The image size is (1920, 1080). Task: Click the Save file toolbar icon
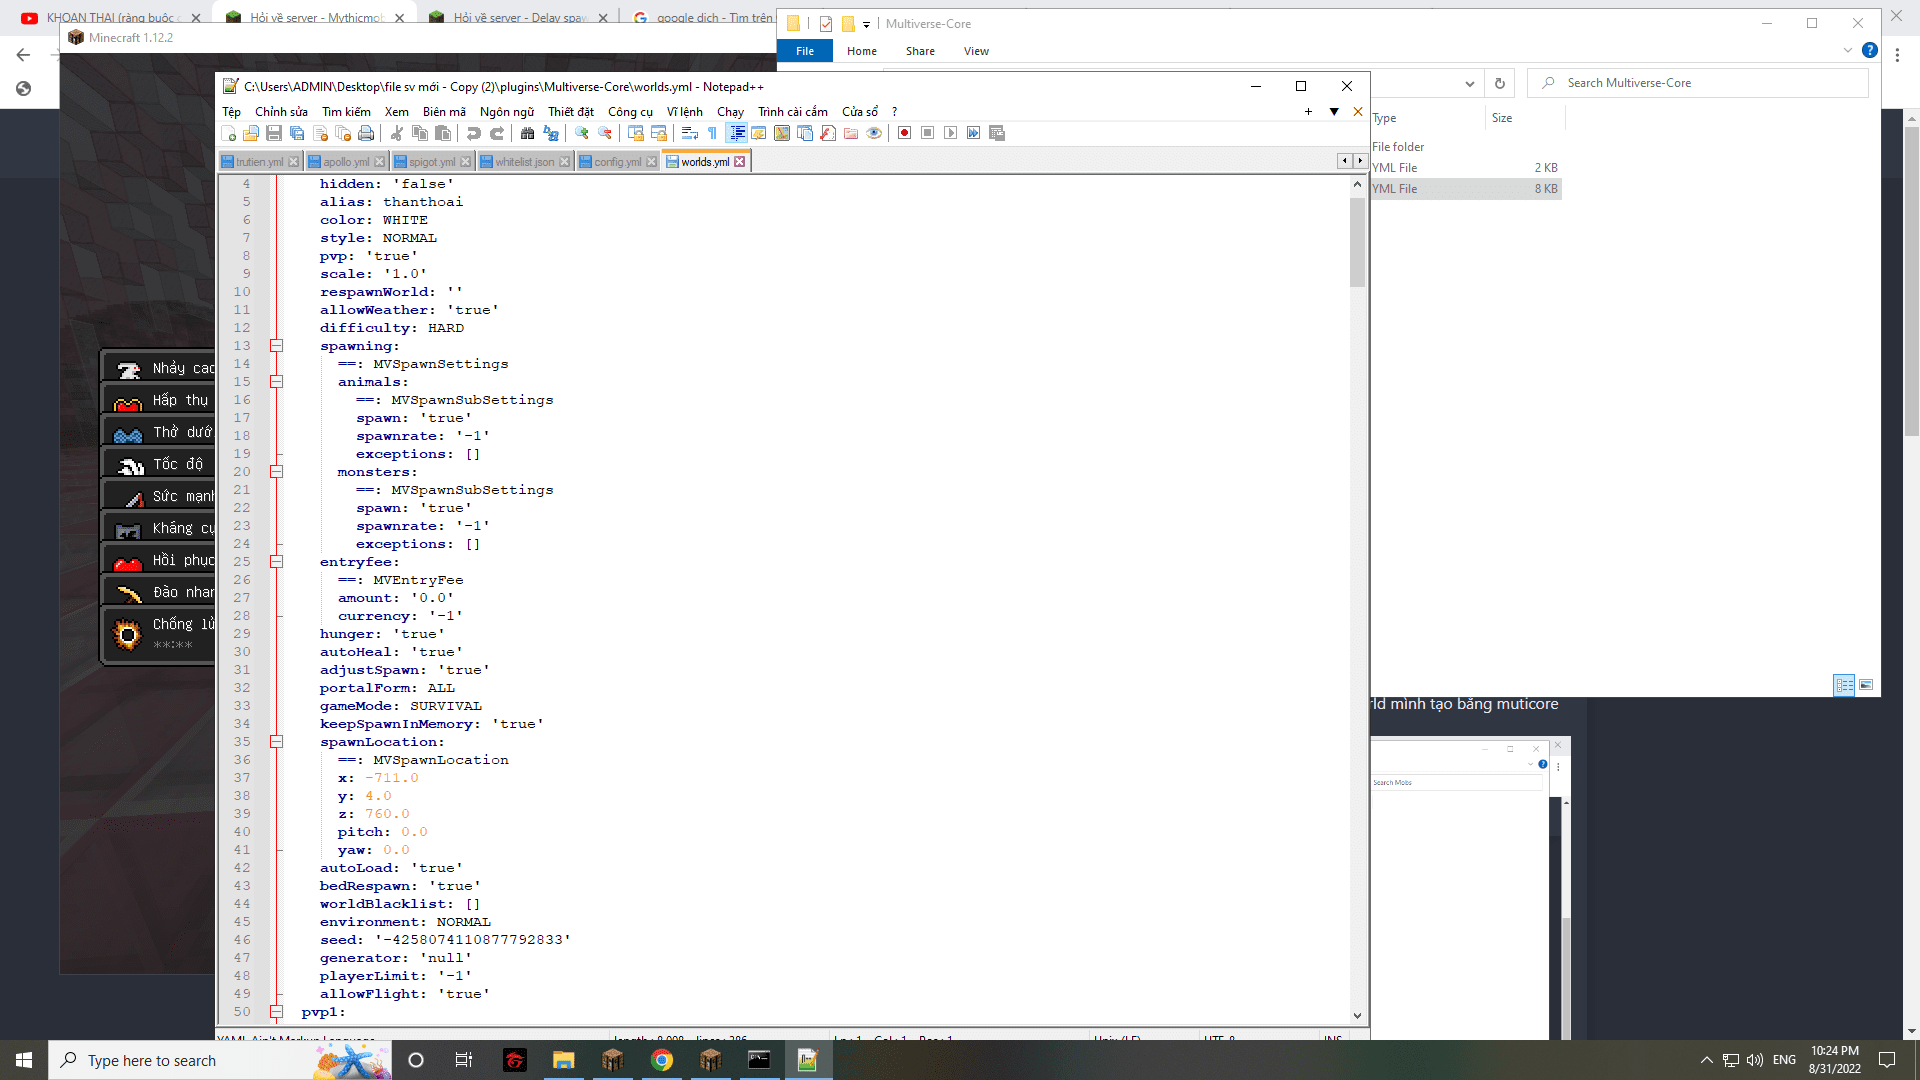(274, 133)
